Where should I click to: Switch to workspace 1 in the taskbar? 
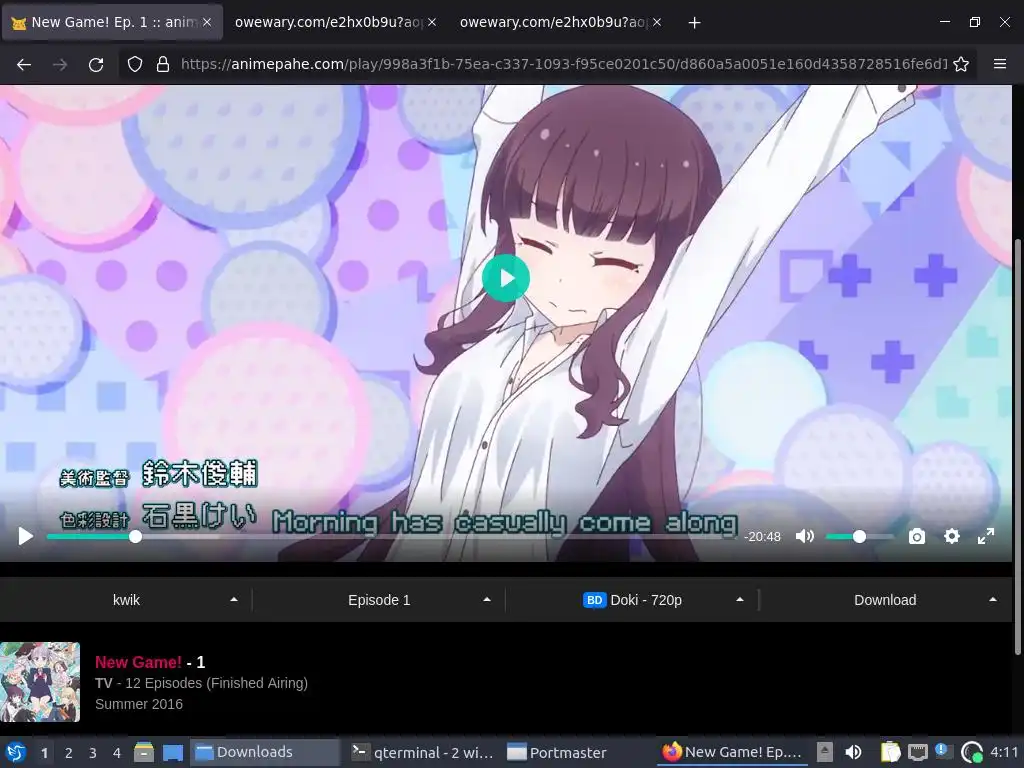pos(44,753)
